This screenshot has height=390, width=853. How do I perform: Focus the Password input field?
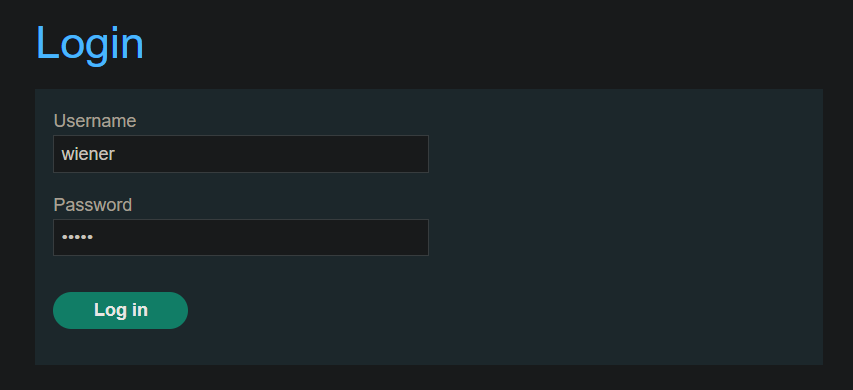coord(241,237)
